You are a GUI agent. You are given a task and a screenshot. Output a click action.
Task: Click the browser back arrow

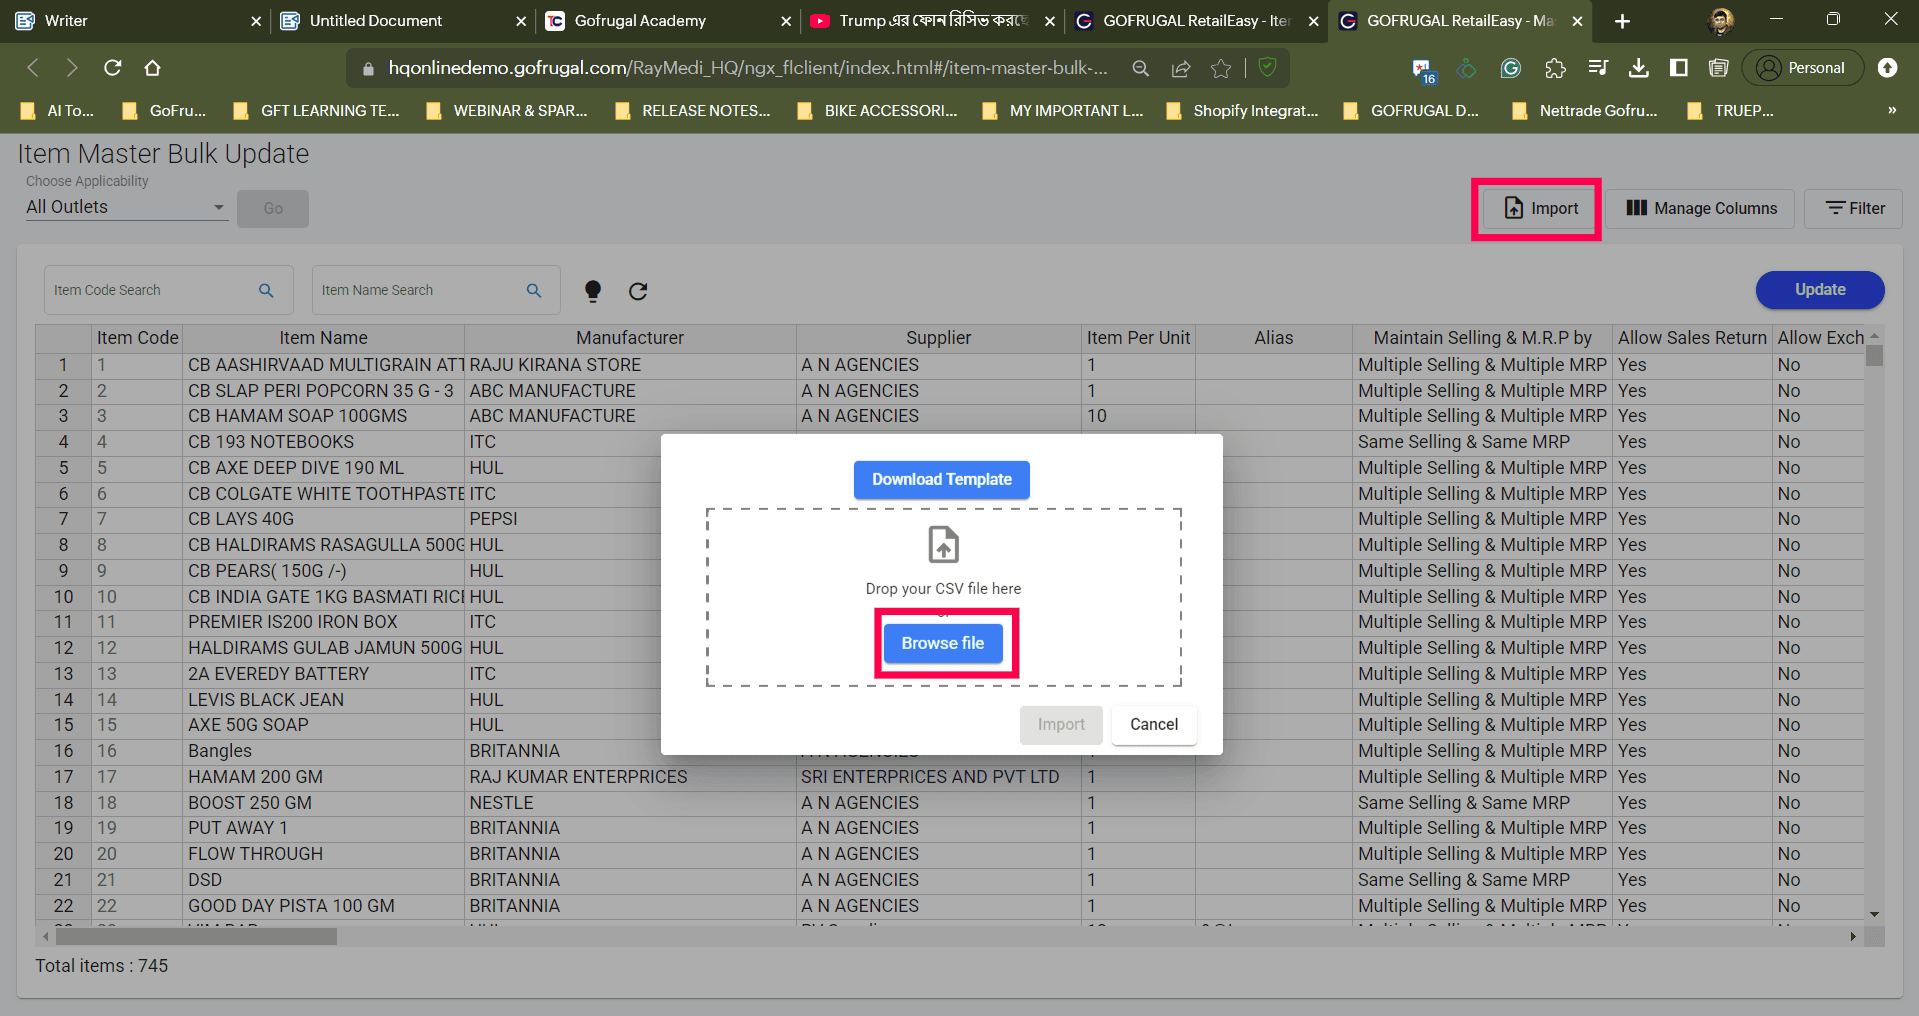[33, 68]
